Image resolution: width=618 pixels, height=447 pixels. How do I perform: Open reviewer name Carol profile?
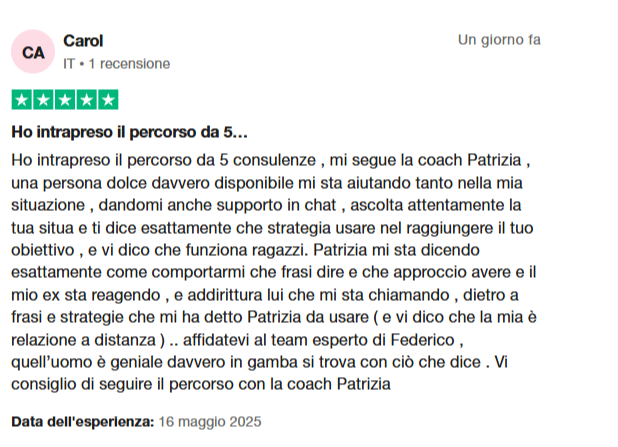click(83, 41)
